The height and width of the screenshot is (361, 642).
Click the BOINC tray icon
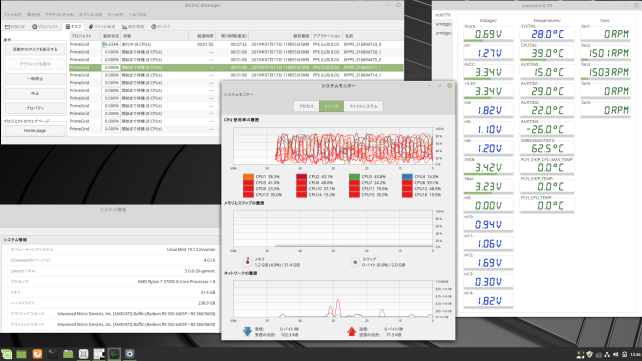click(x=580, y=354)
